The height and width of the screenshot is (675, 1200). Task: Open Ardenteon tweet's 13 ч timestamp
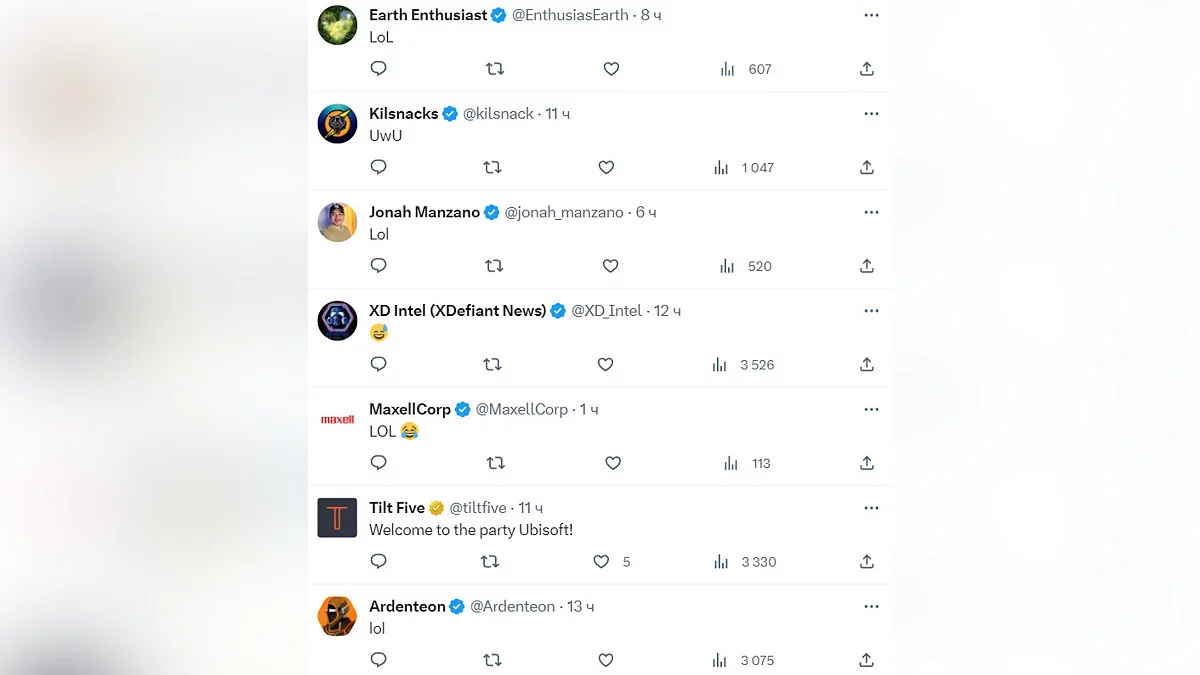(x=580, y=606)
